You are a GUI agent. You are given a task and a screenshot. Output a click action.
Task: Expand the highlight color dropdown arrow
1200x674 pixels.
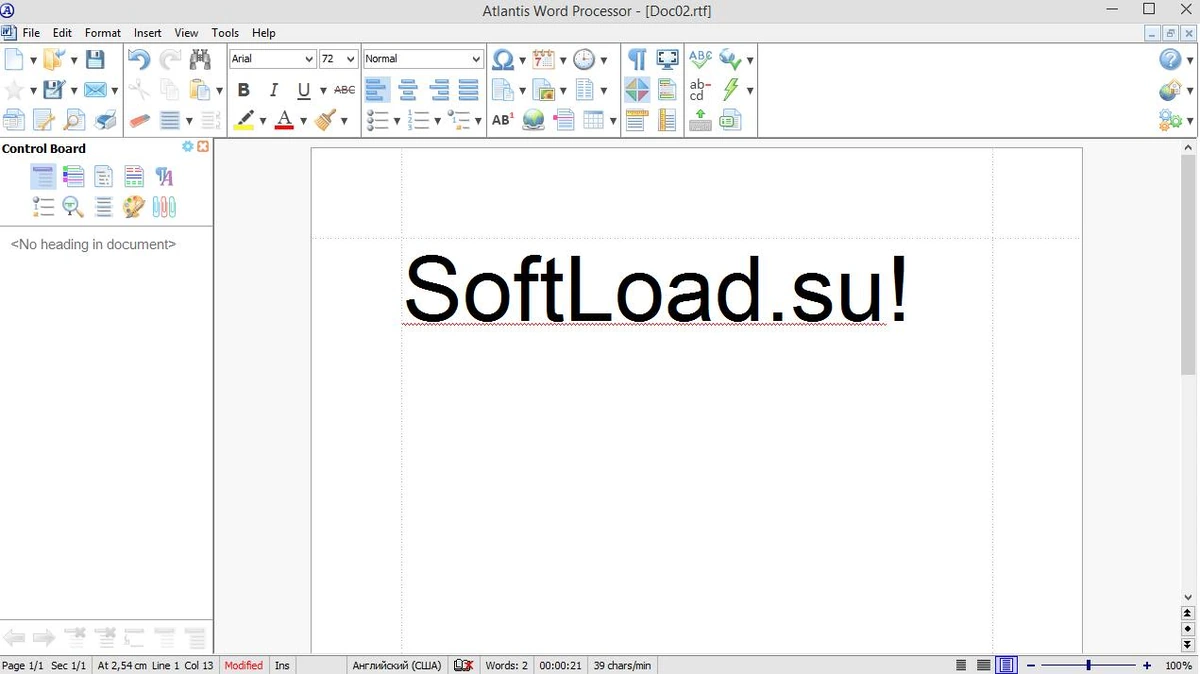[263, 121]
